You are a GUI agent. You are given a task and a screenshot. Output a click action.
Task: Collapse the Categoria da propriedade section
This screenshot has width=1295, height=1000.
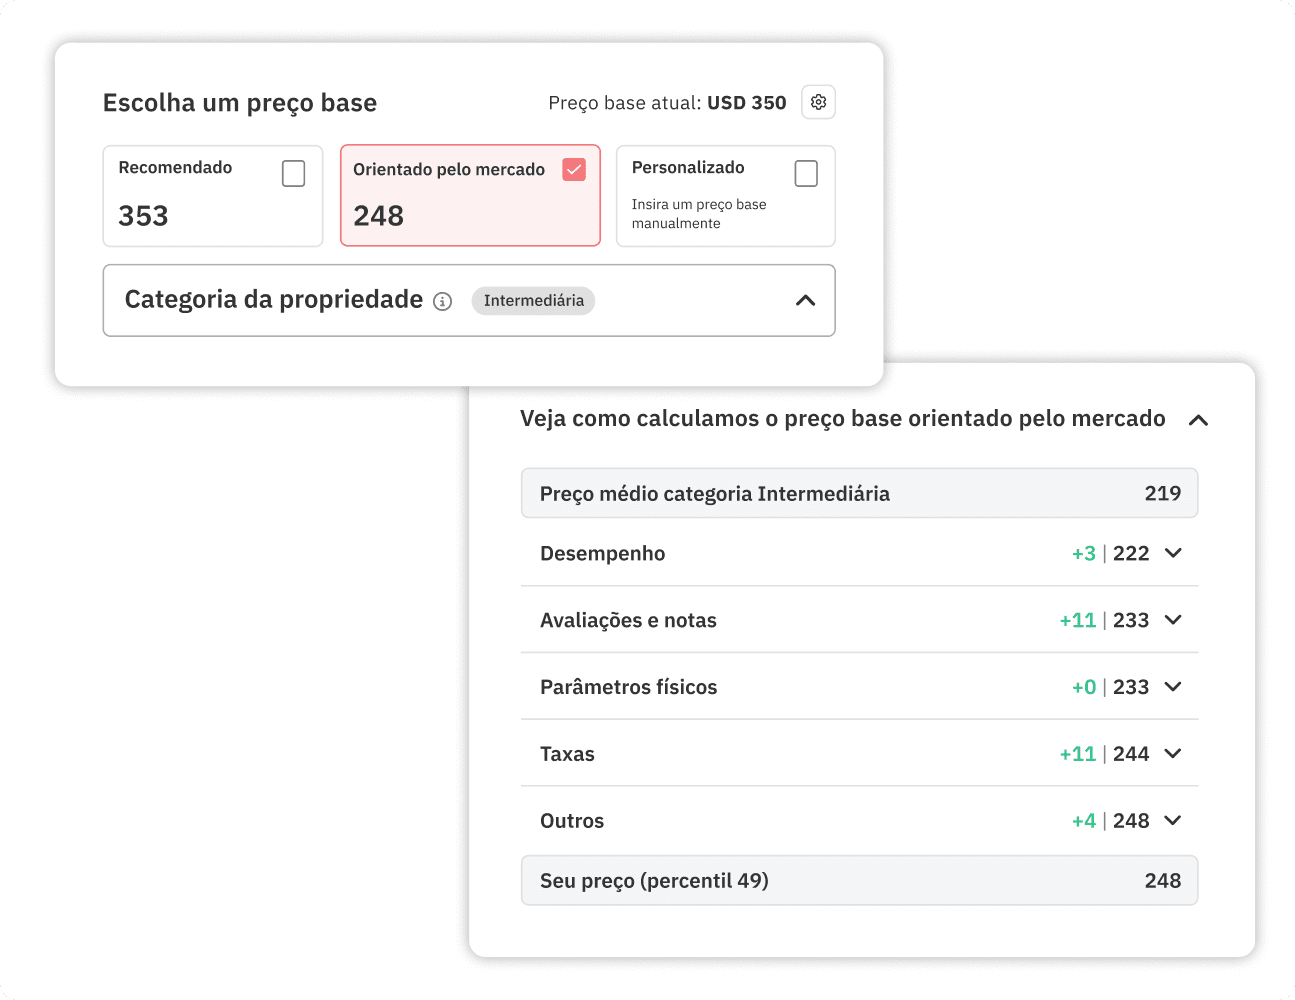806,300
